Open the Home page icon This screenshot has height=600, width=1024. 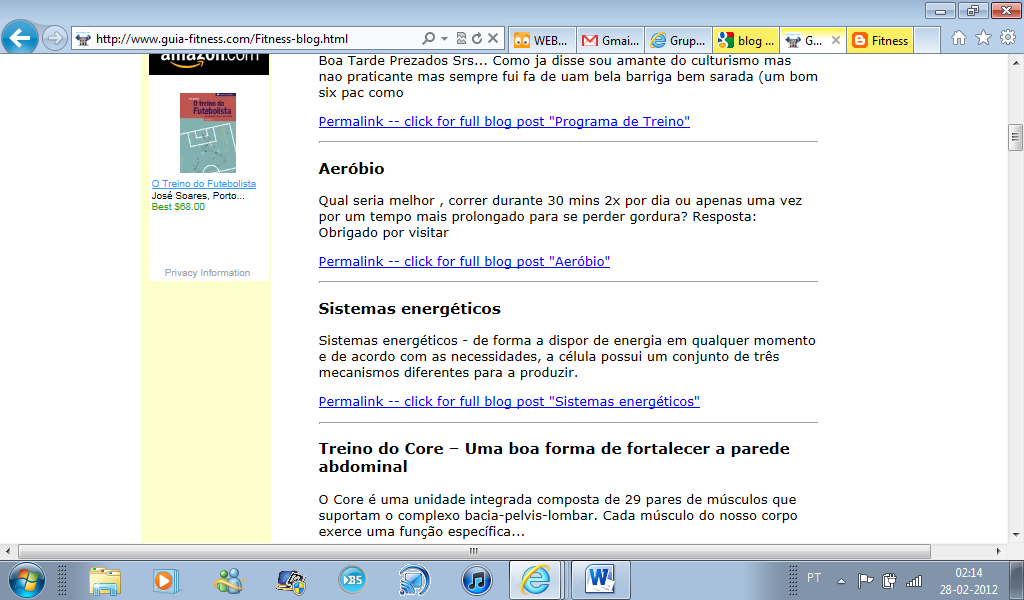pyautogui.click(x=959, y=39)
